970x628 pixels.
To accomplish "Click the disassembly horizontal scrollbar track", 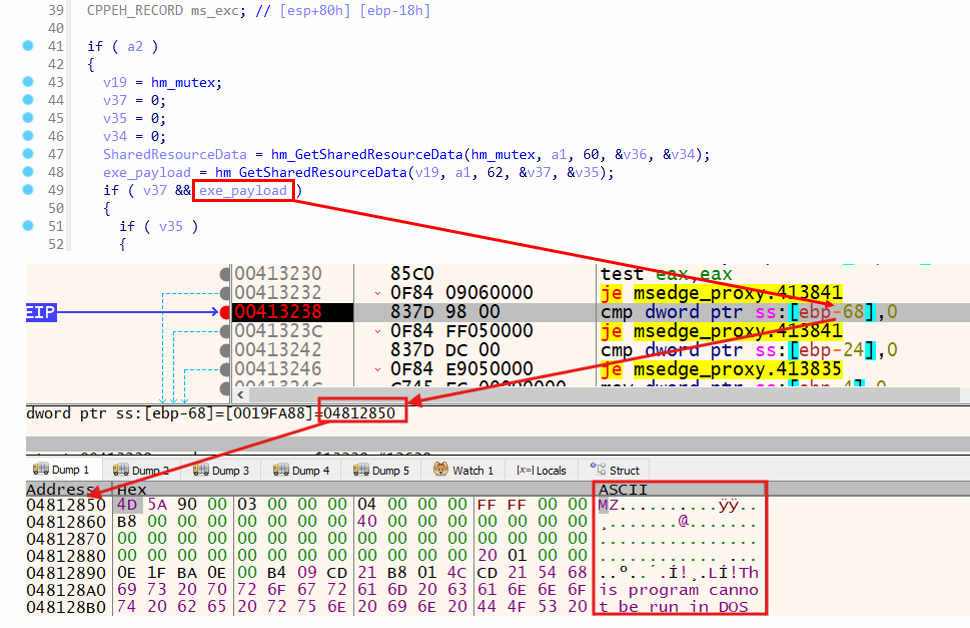I will pos(604,395).
